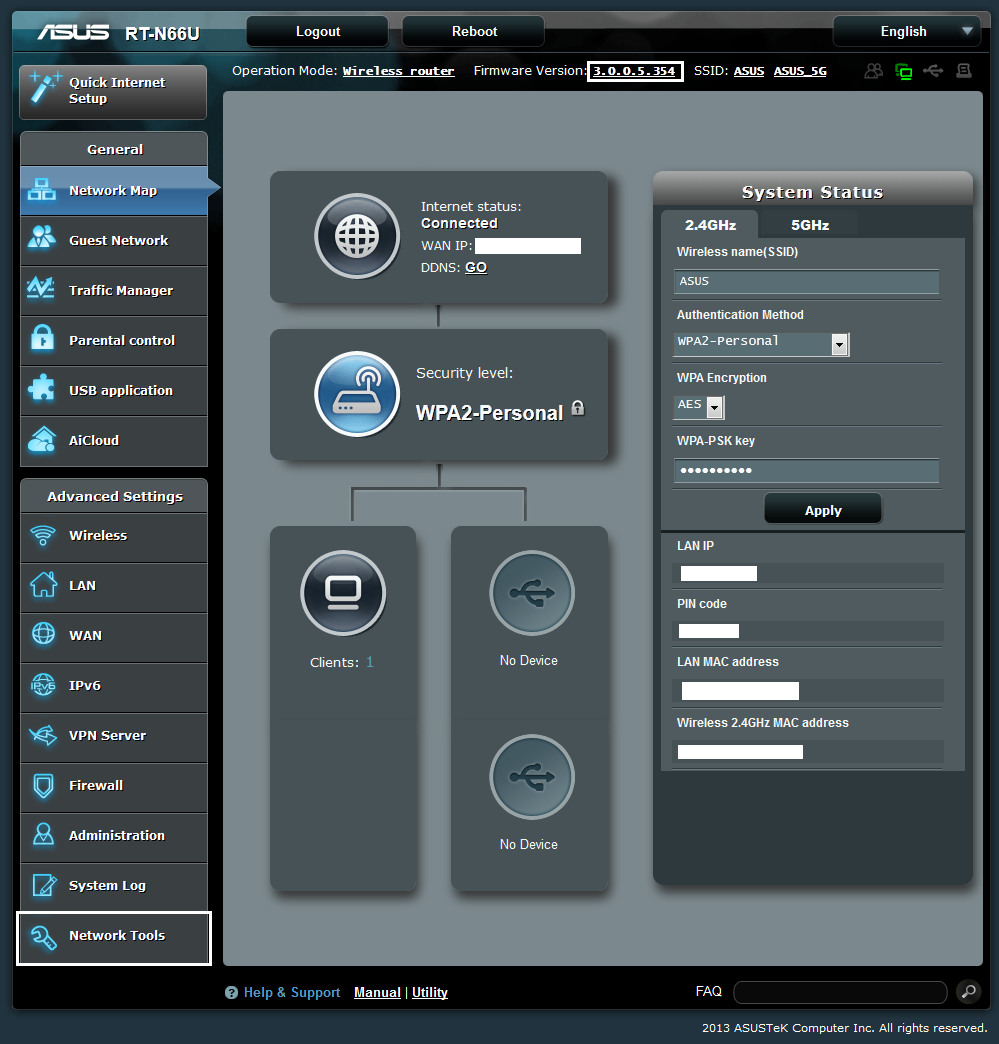
Task: Open the Manual link
Action: (x=377, y=992)
